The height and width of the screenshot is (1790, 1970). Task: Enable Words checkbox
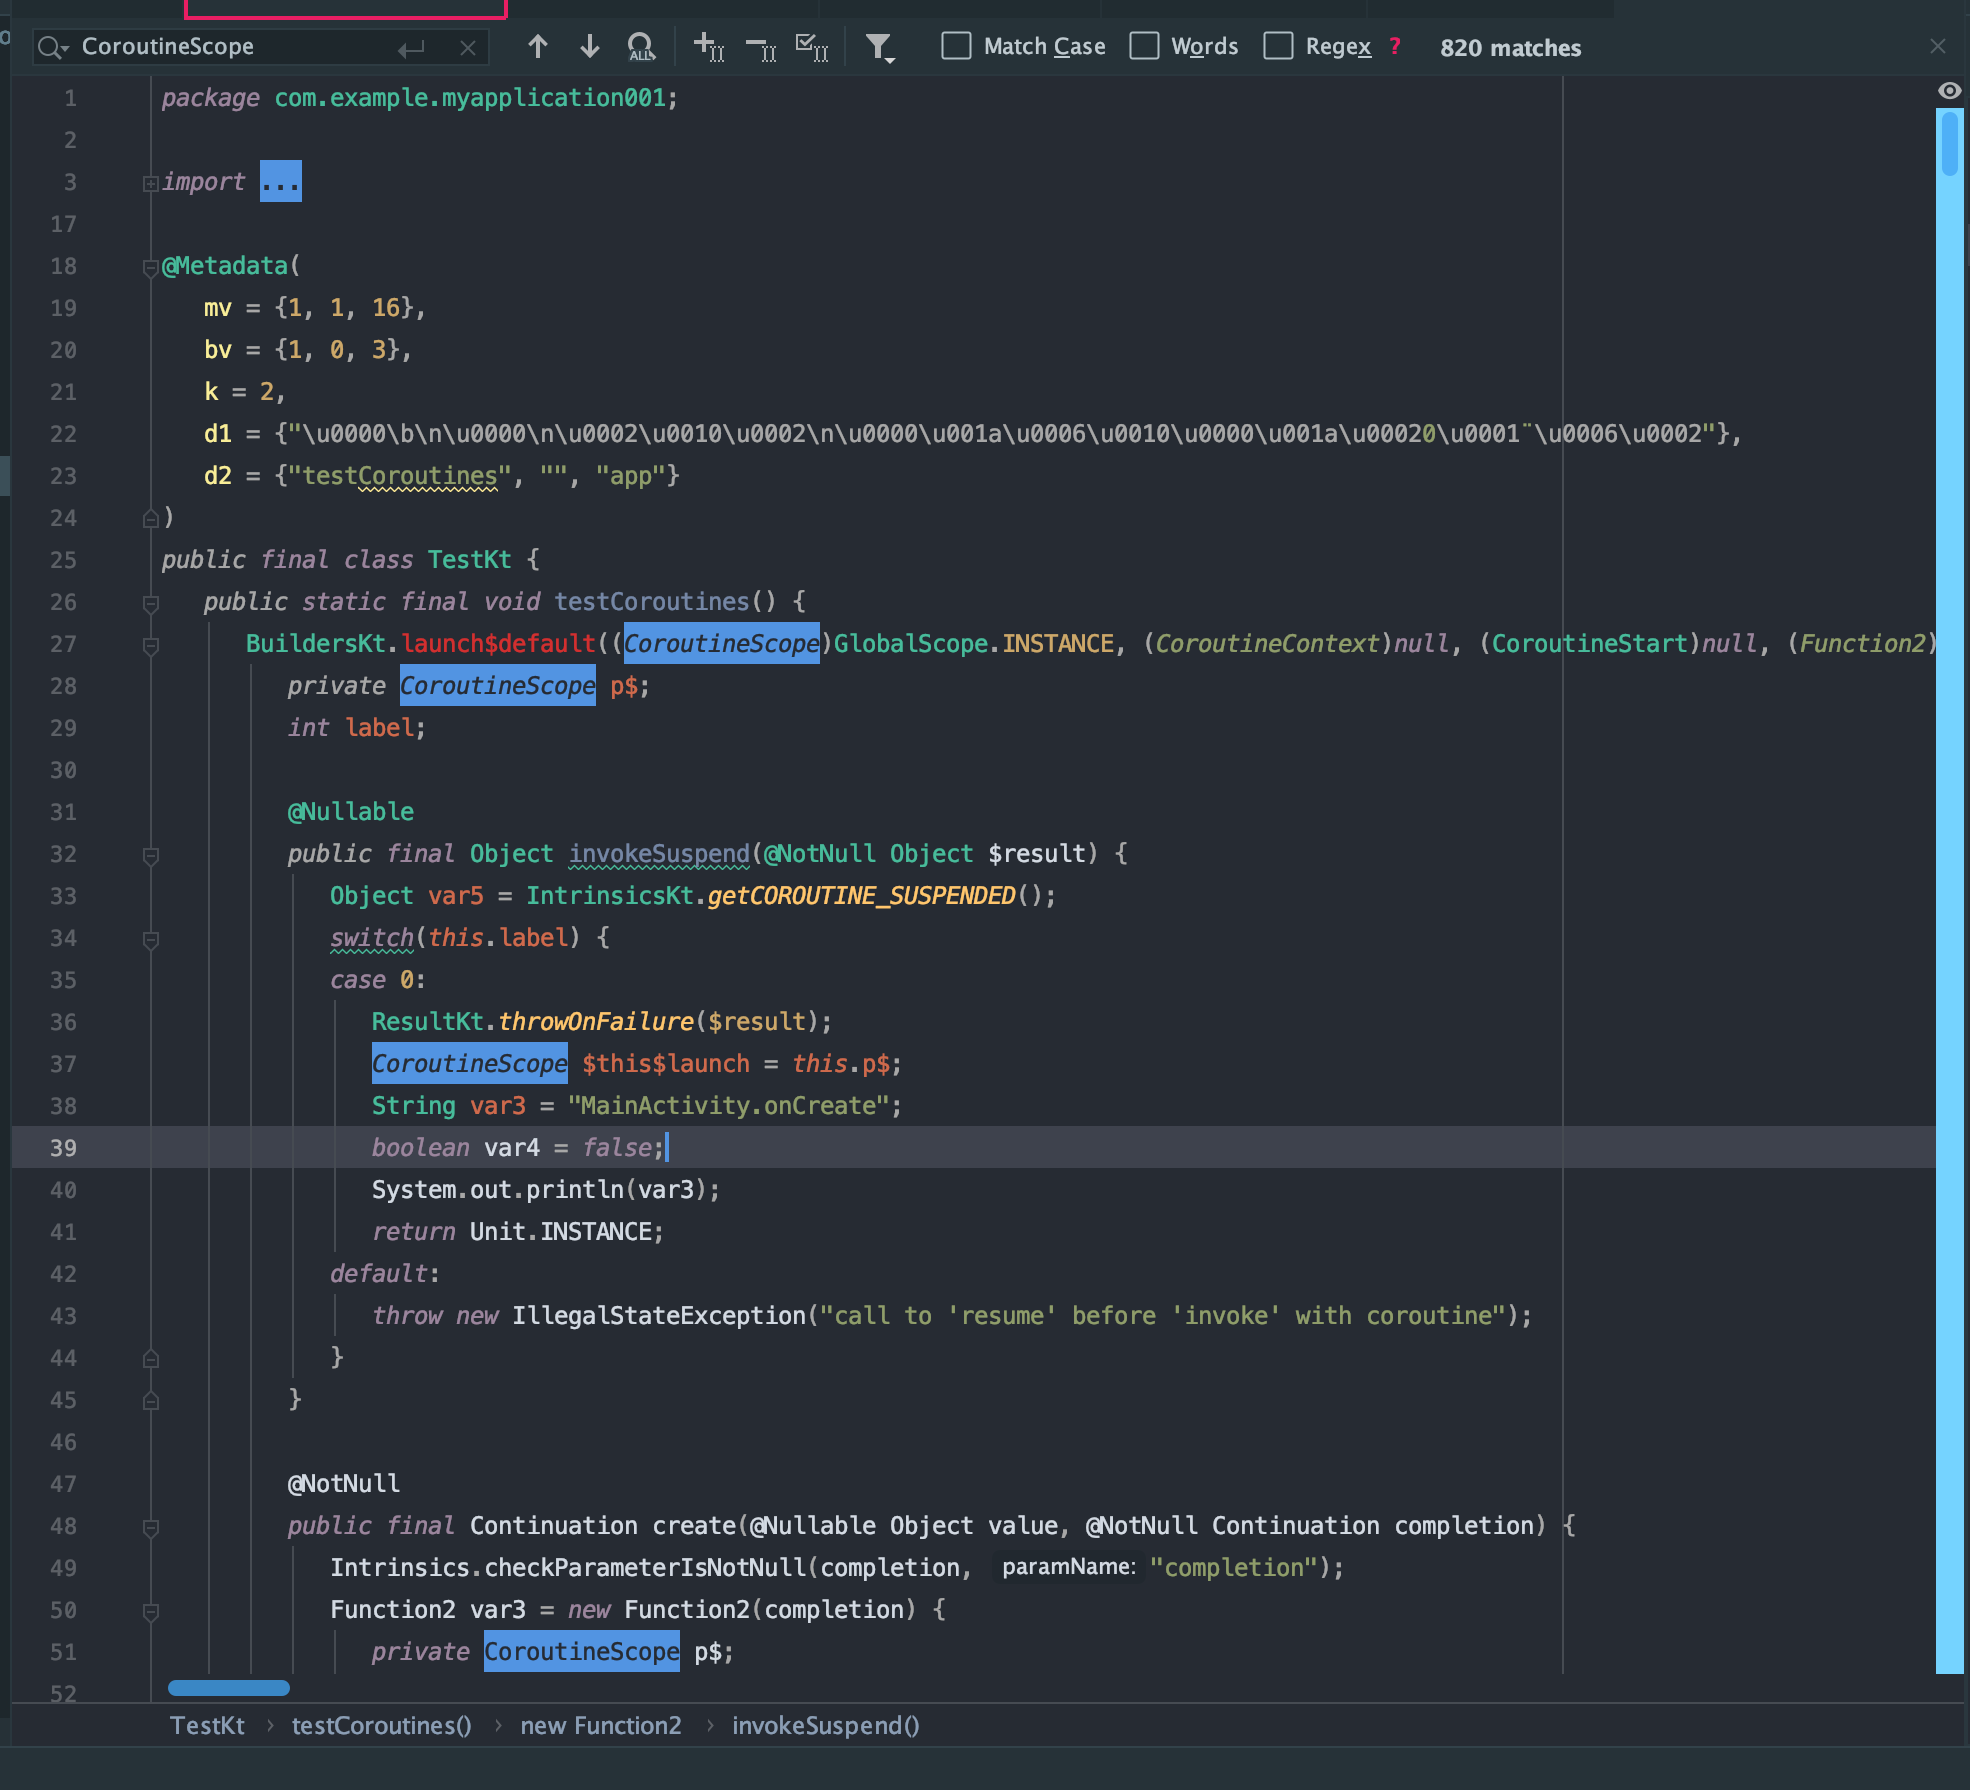pos(1144,46)
